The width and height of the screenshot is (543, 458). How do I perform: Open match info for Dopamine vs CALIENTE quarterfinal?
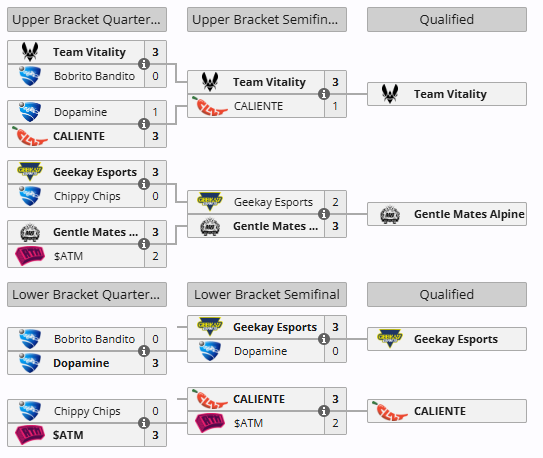(x=144, y=124)
